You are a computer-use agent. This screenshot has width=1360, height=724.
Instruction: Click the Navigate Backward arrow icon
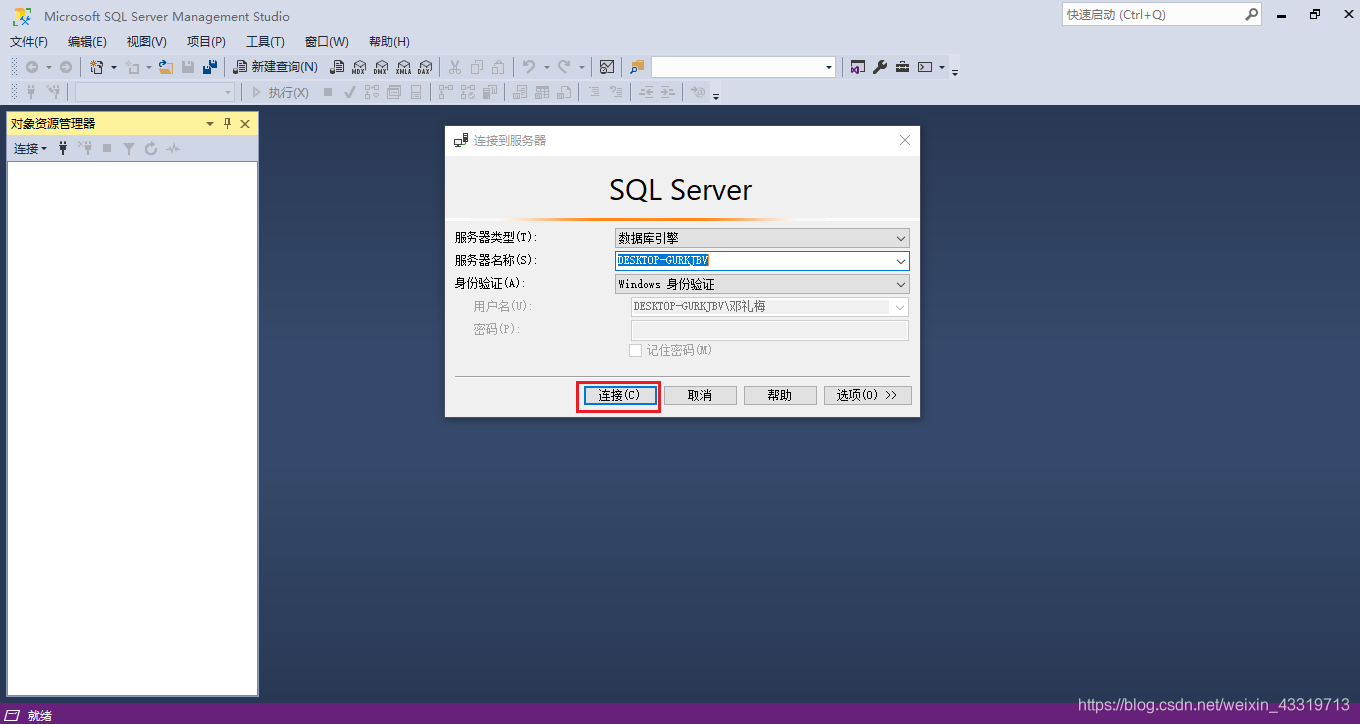pos(32,67)
